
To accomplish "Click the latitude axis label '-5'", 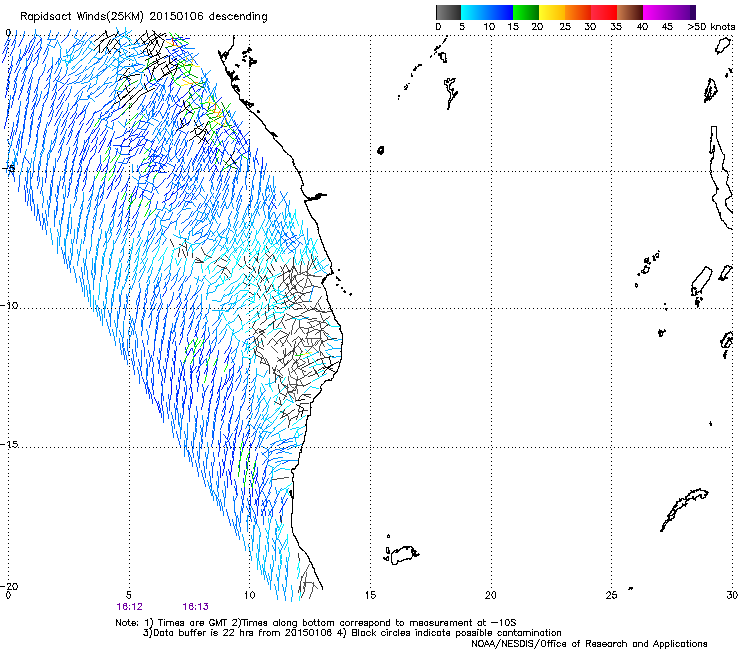I will click(9, 169).
